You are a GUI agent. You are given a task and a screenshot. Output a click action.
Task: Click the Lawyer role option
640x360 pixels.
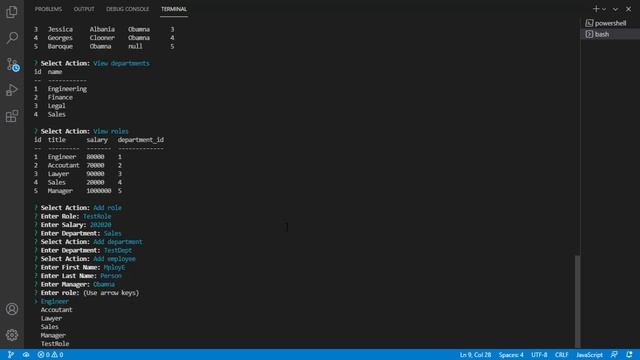click(51, 318)
